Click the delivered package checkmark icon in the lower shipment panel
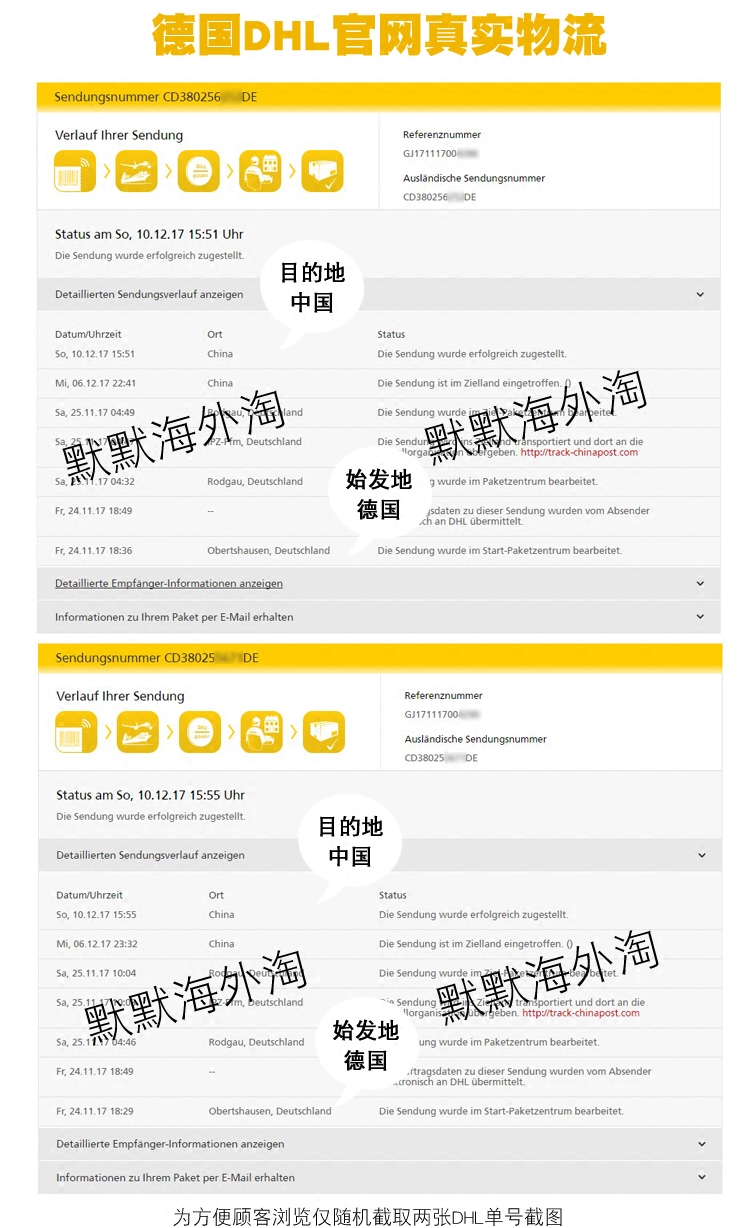 tap(324, 732)
